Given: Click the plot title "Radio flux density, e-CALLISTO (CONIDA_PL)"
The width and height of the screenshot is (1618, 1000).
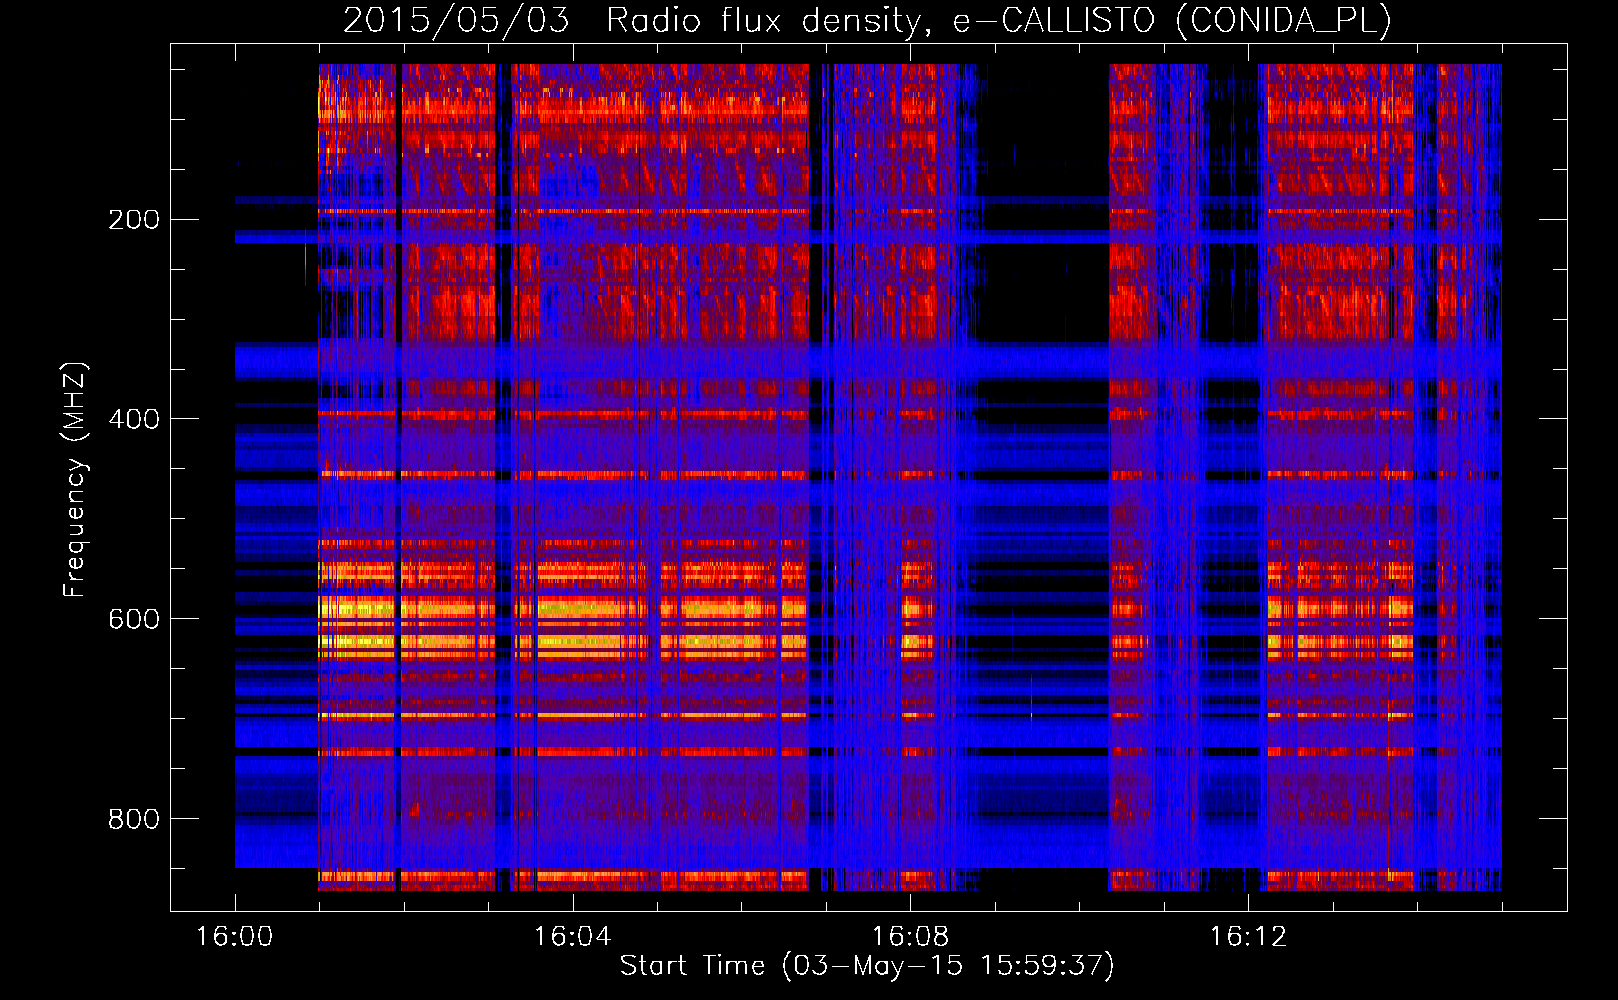Looking at the screenshot, I should coord(998,21).
